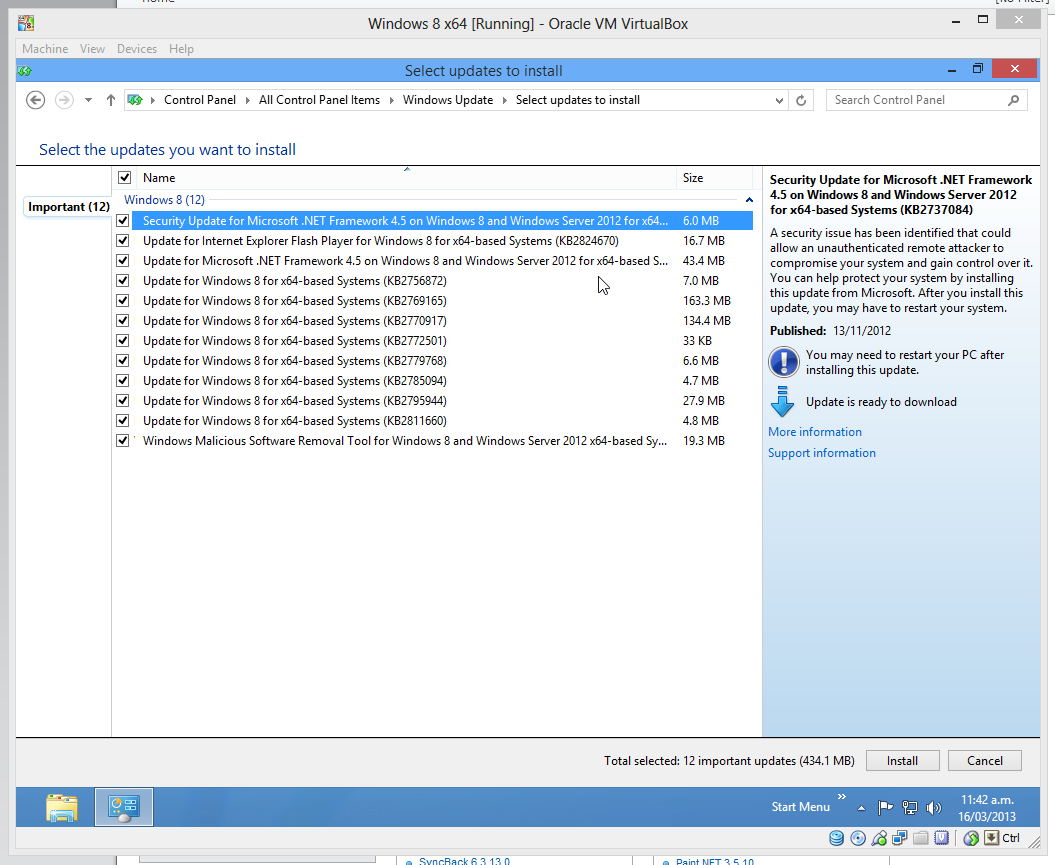Viewport: 1055px width, 865px height.
Task: Open the recent locations dropdown arrow
Action: point(88,100)
